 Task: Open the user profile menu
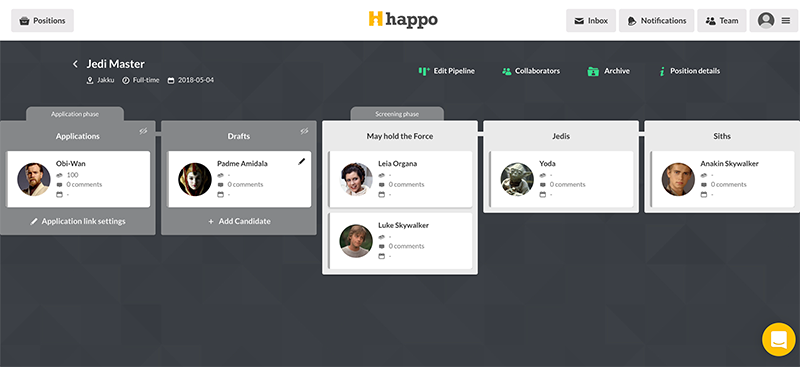(773, 21)
